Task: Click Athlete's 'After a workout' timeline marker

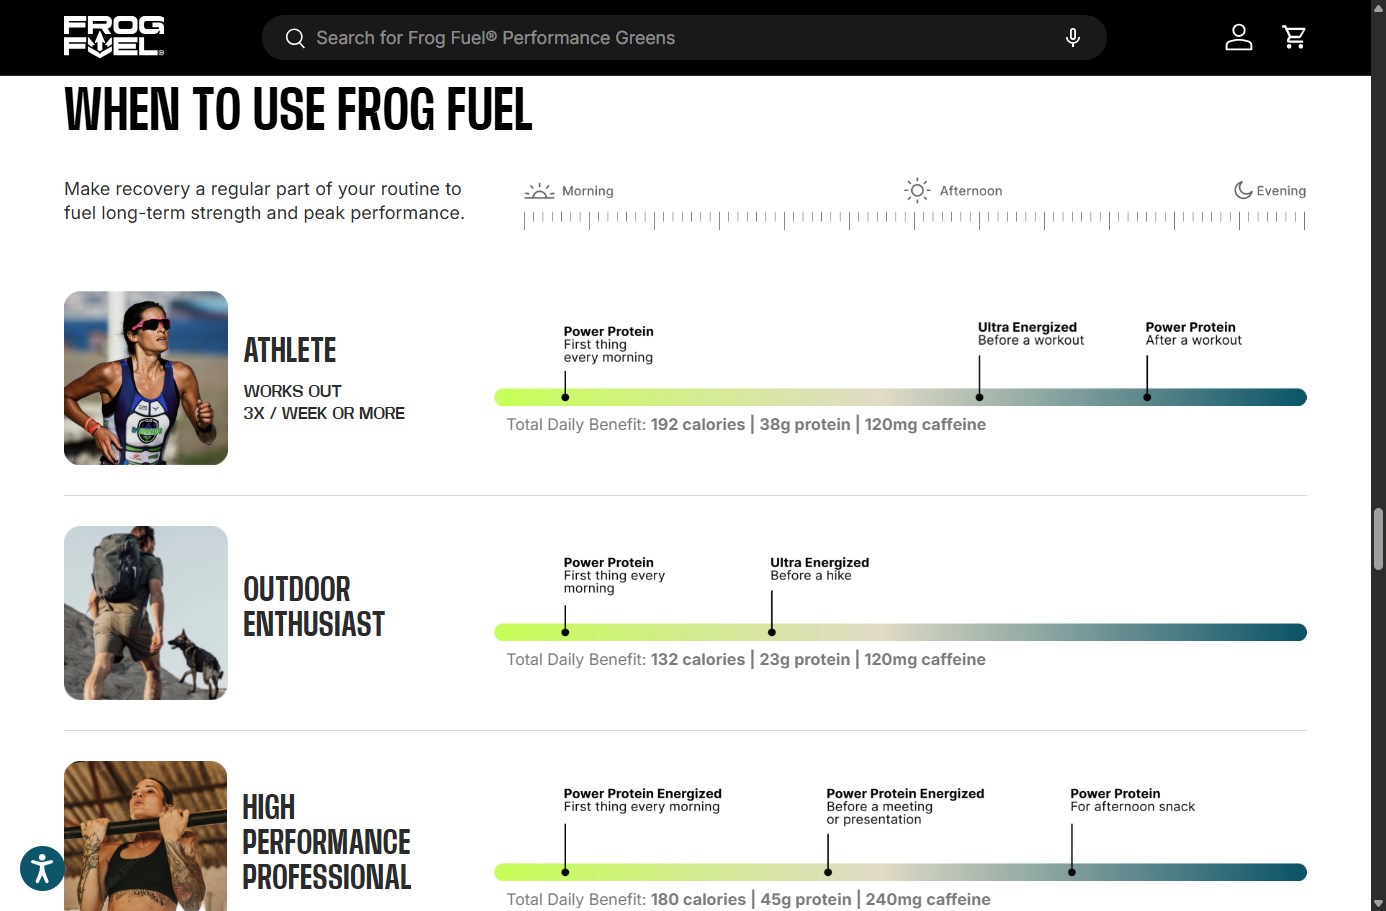Action: (1147, 397)
